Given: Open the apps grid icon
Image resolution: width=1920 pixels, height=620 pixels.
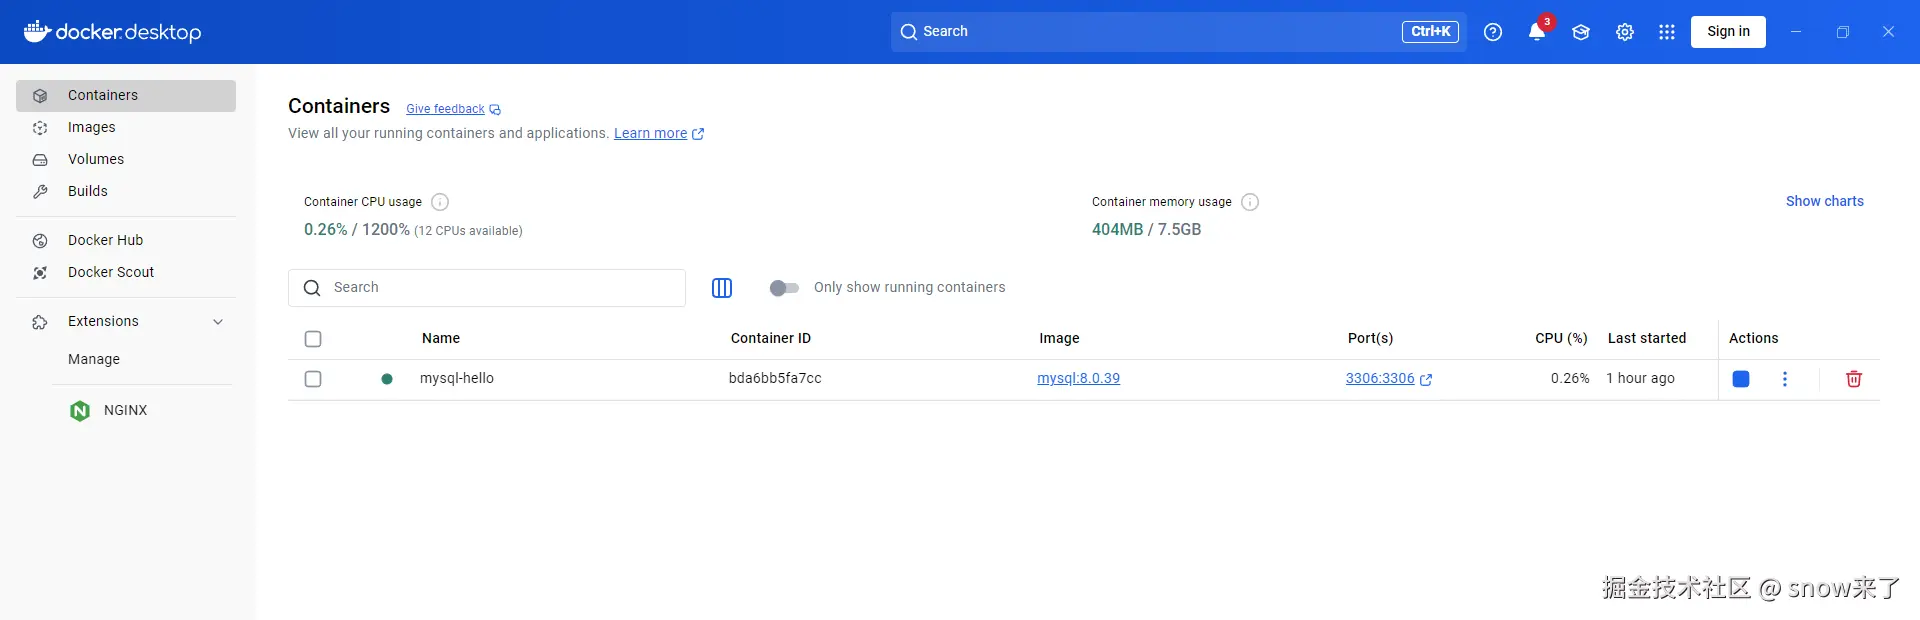Looking at the screenshot, I should [x=1667, y=32].
